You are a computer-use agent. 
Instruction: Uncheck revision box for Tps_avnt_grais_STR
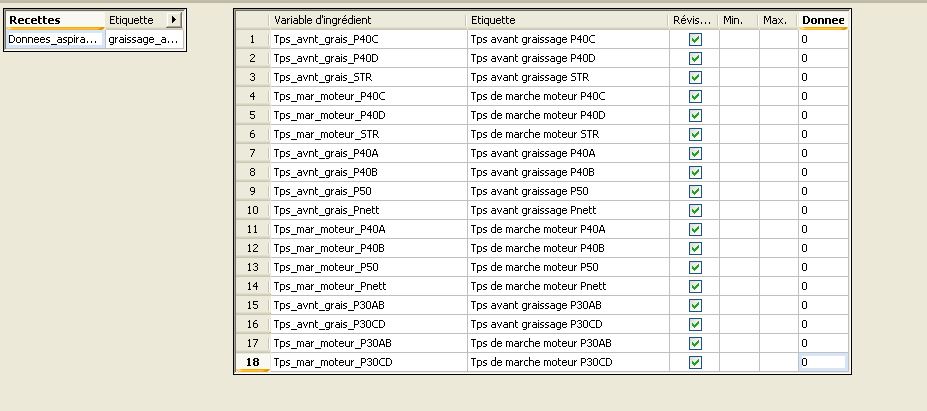[x=695, y=77]
